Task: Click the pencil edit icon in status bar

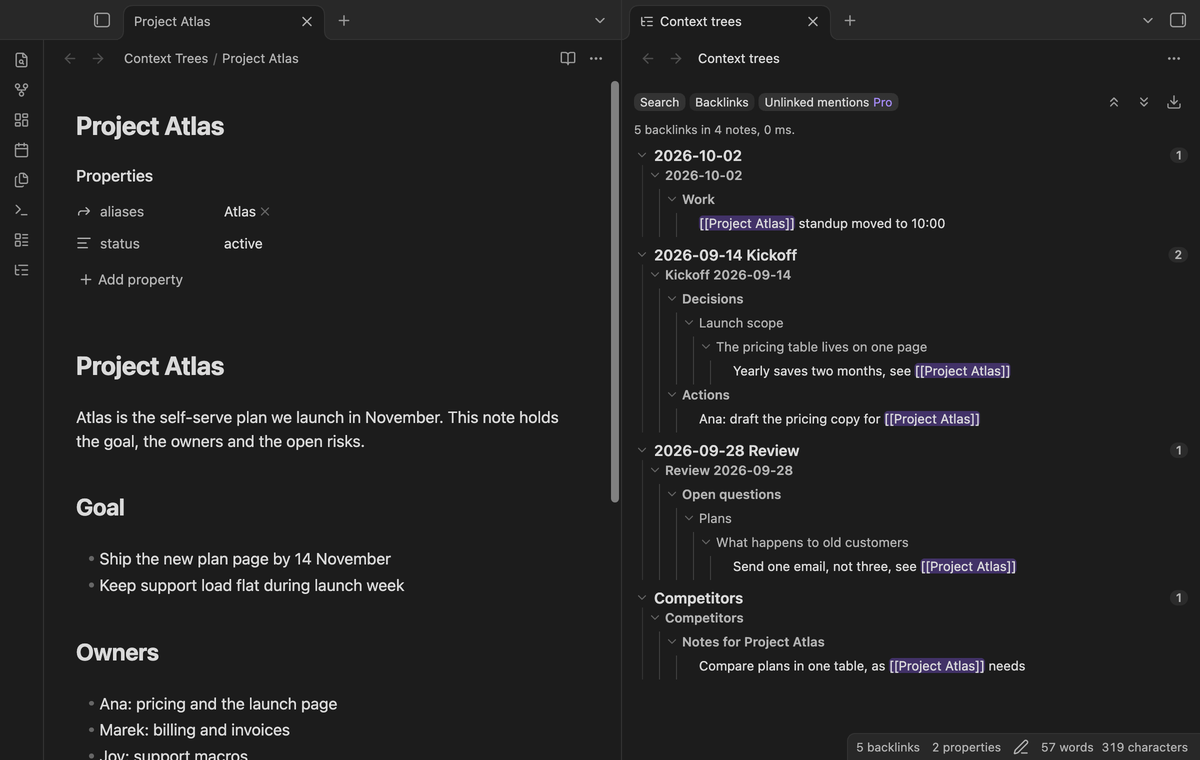Action: (1021, 747)
